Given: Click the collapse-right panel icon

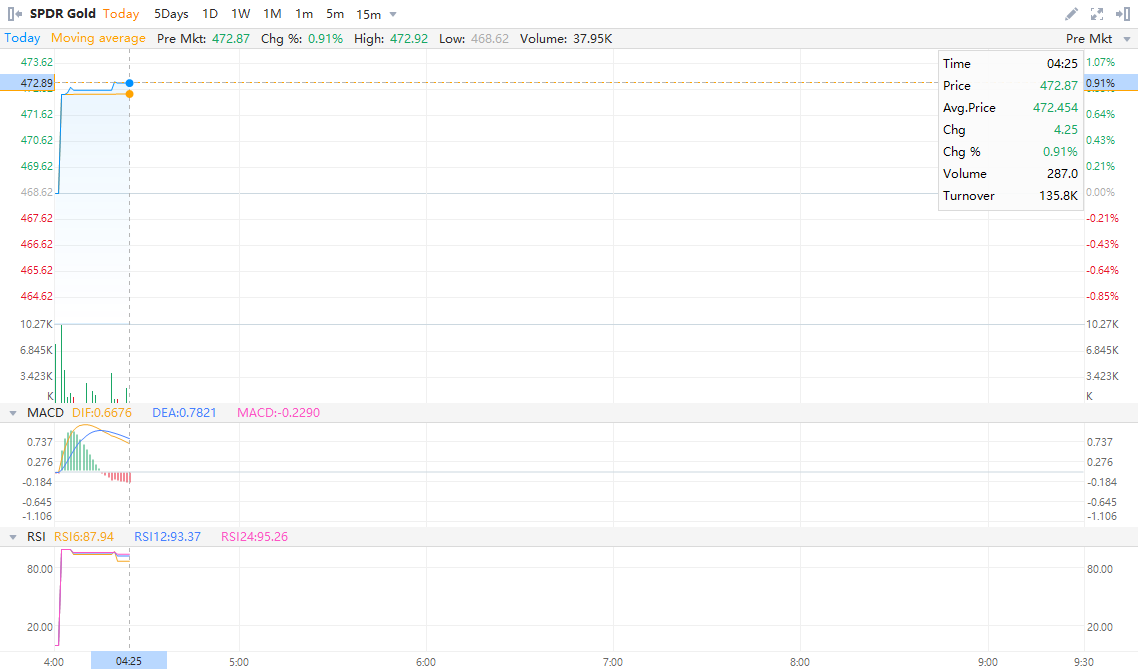Looking at the screenshot, I should point(1122,14).
